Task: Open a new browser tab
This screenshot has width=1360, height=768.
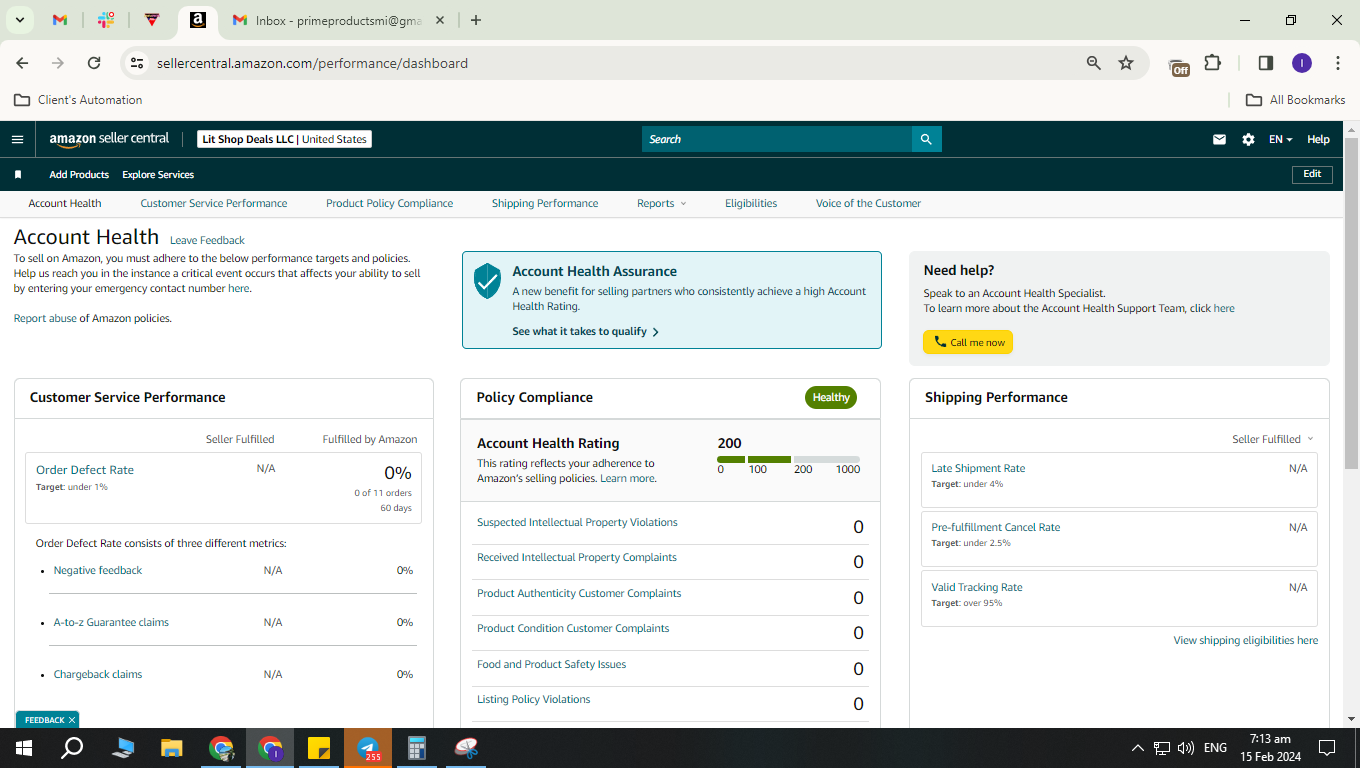Action: pos(476,20)
